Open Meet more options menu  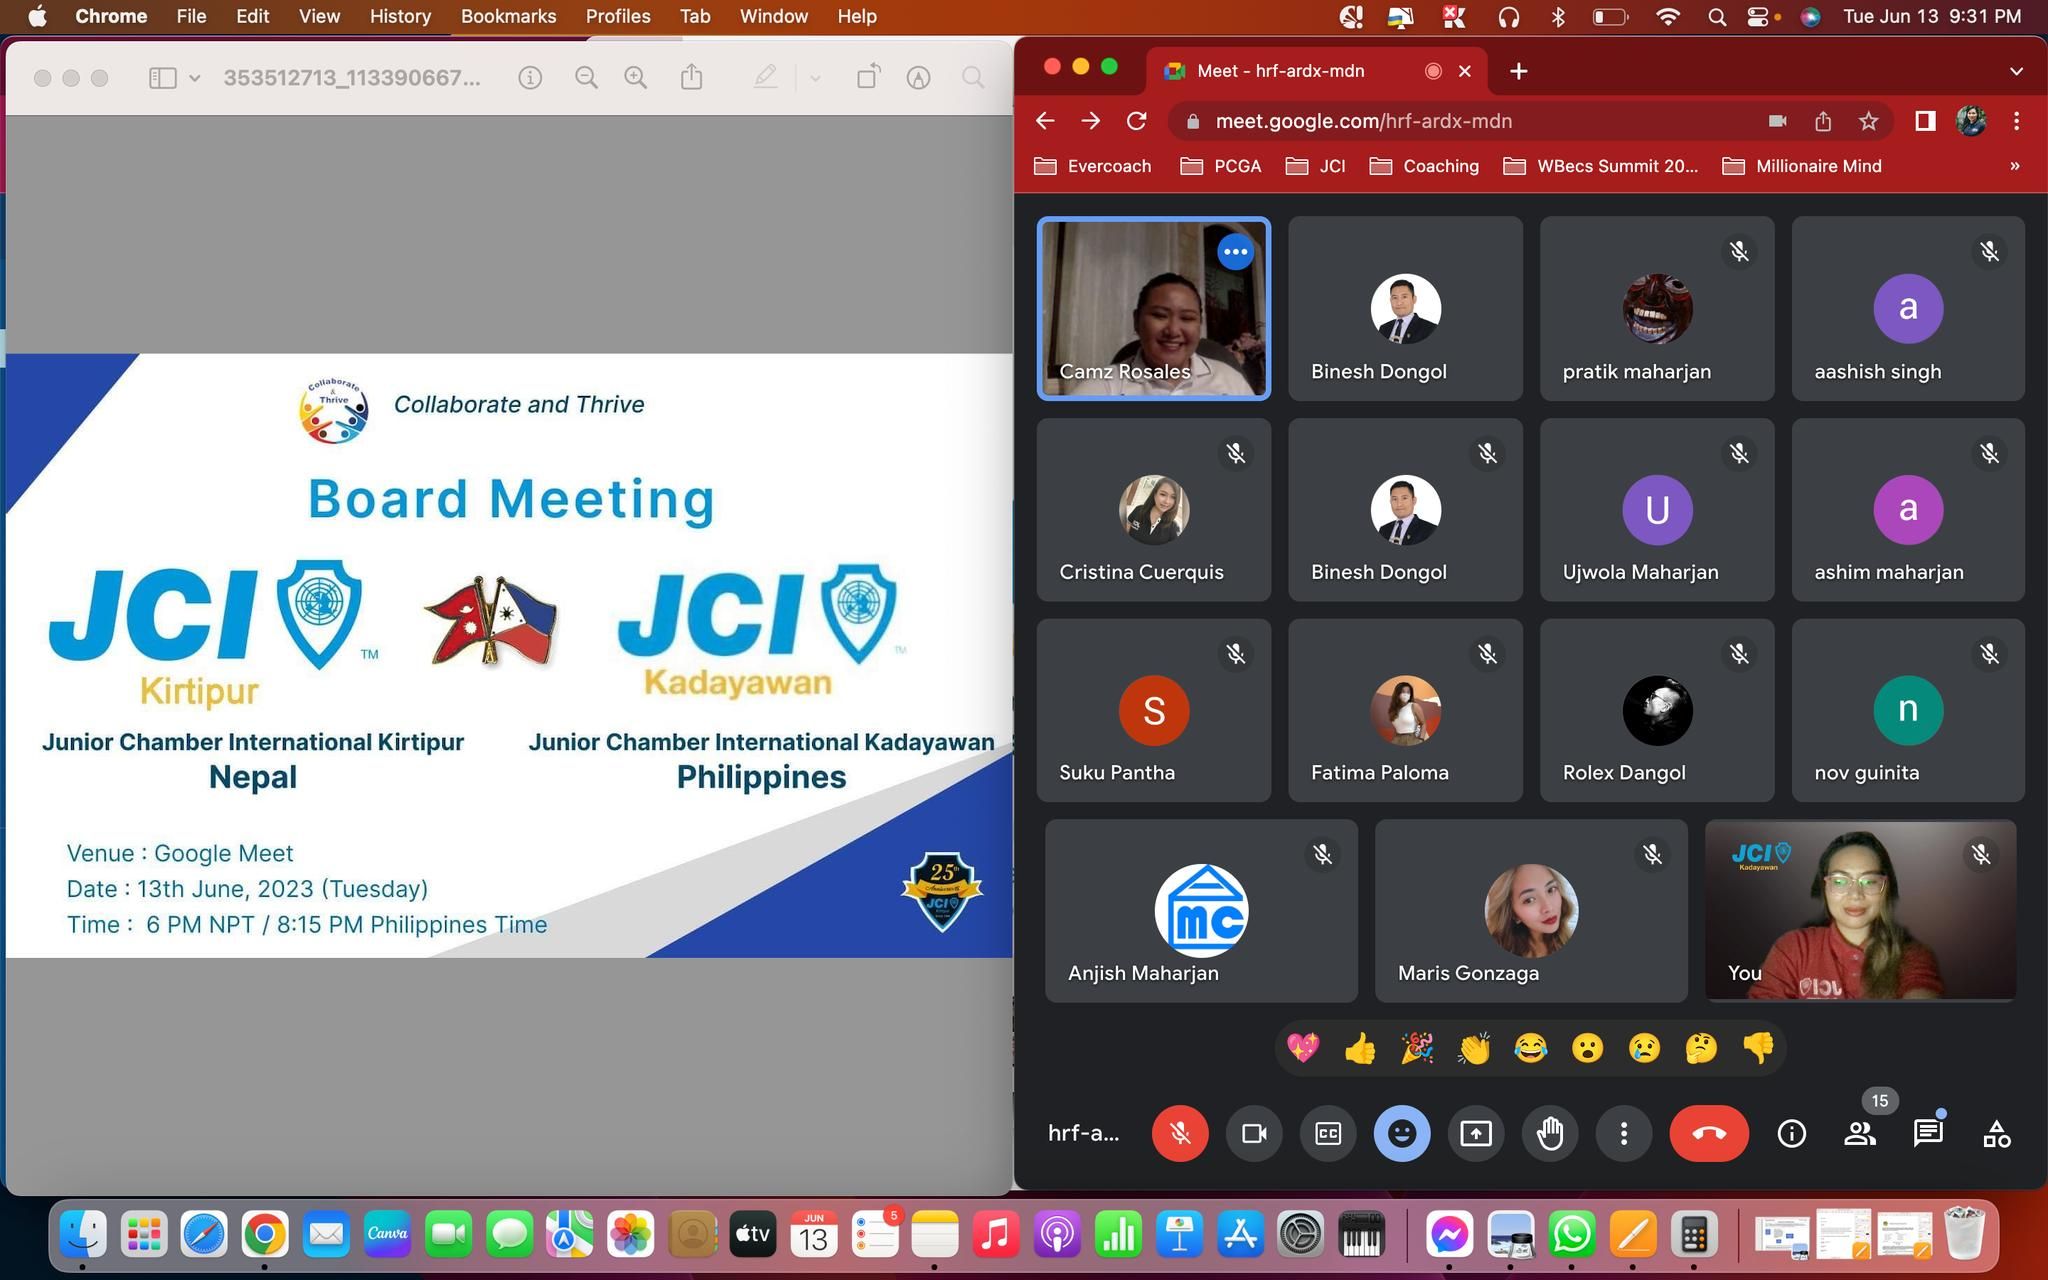point(1624,1133)
